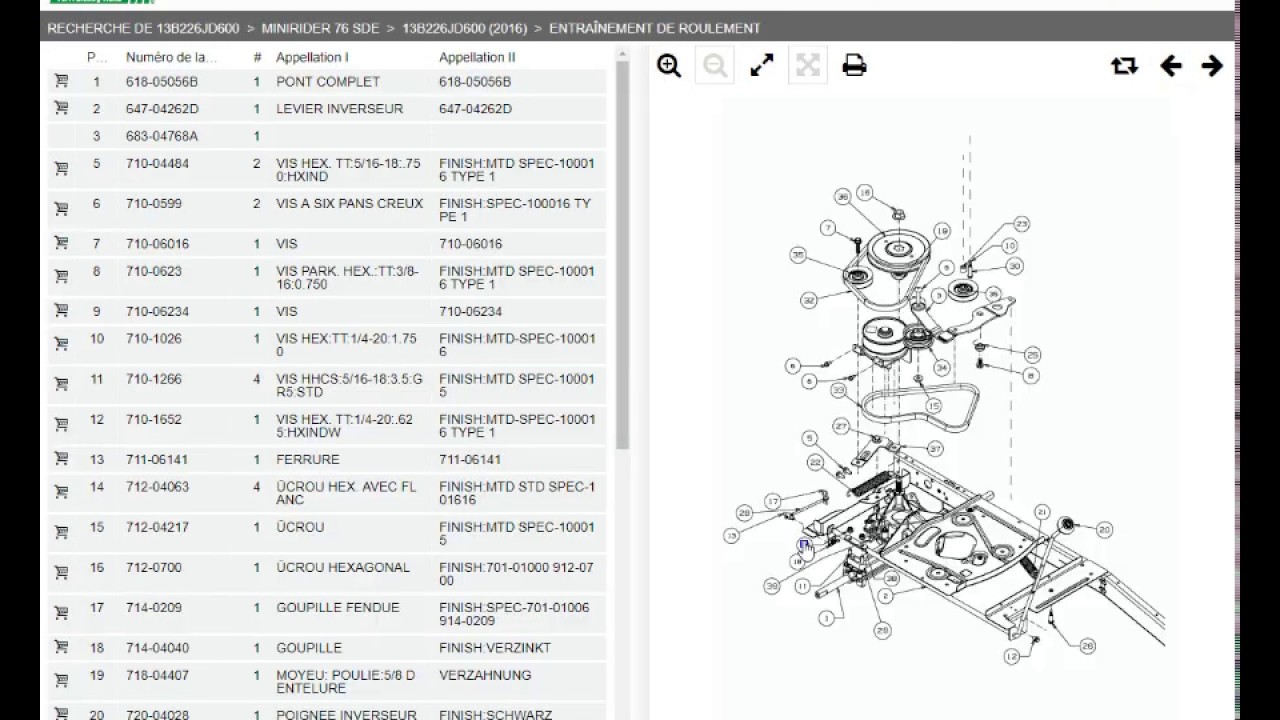The image size is (1280, 720).
Task: Open 13B226JD600 (2016) breadcrumb
Action: 464,28
